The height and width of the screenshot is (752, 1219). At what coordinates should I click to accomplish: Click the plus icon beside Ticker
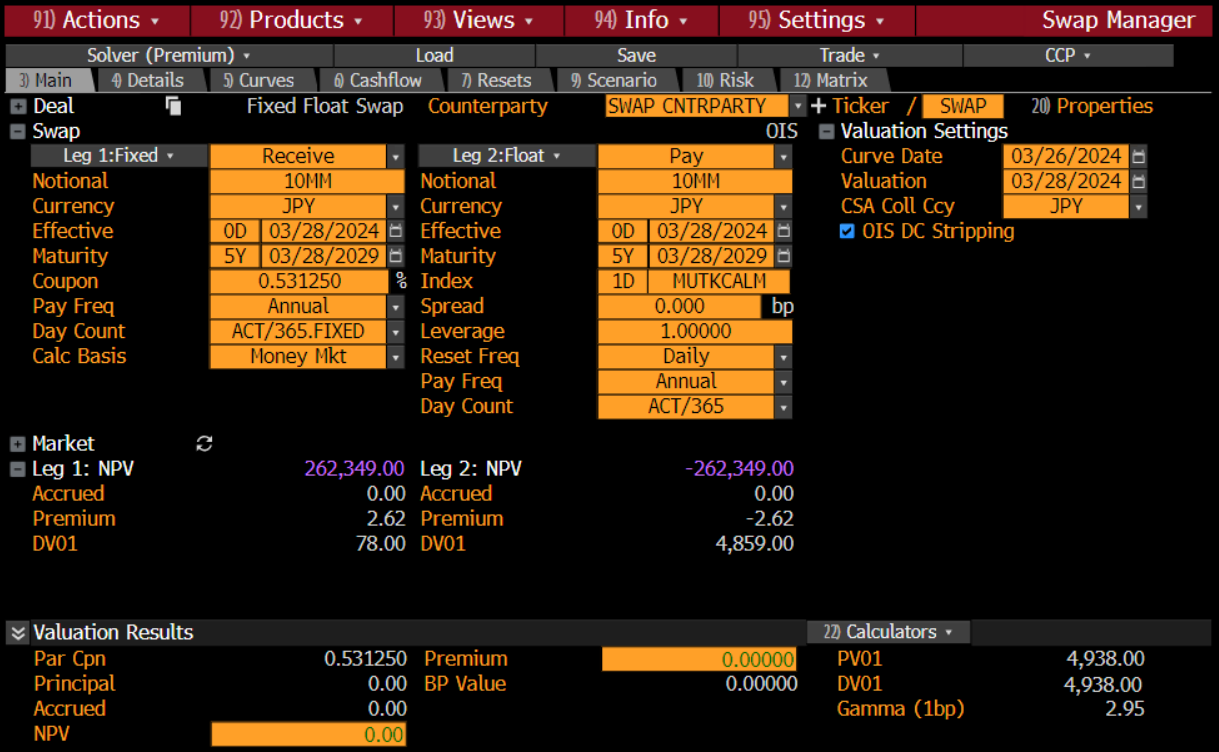pyautogui.click(x=818, y=106)
